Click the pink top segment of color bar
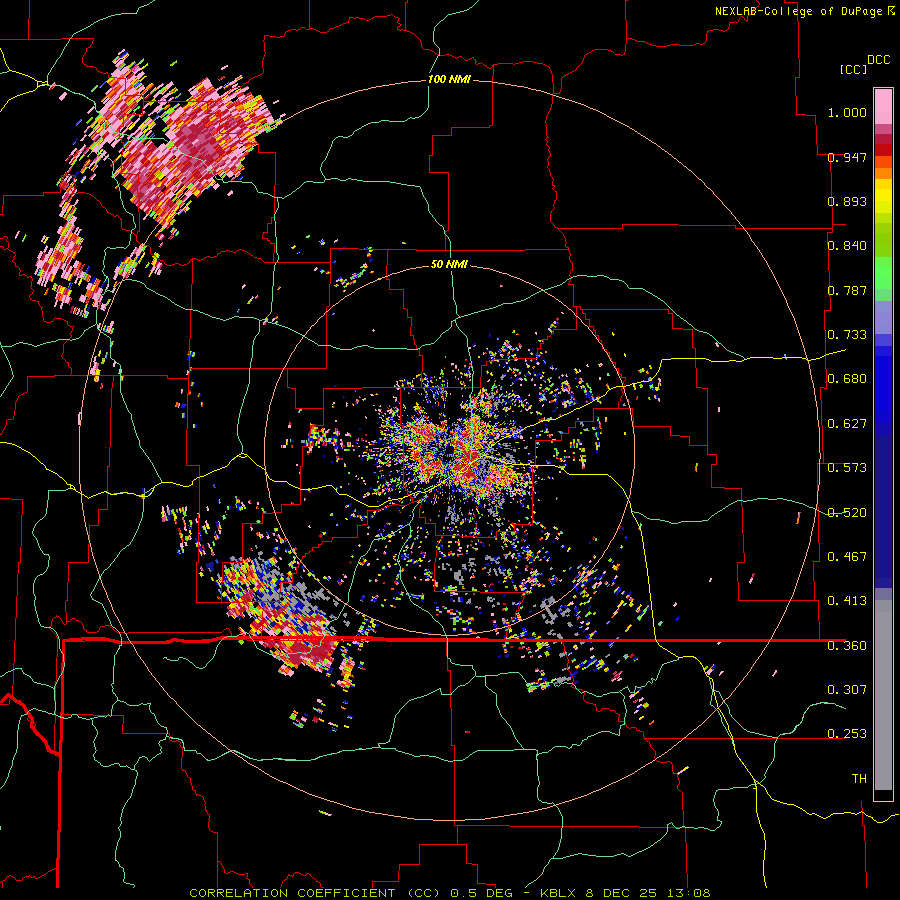 pos(883,106)
